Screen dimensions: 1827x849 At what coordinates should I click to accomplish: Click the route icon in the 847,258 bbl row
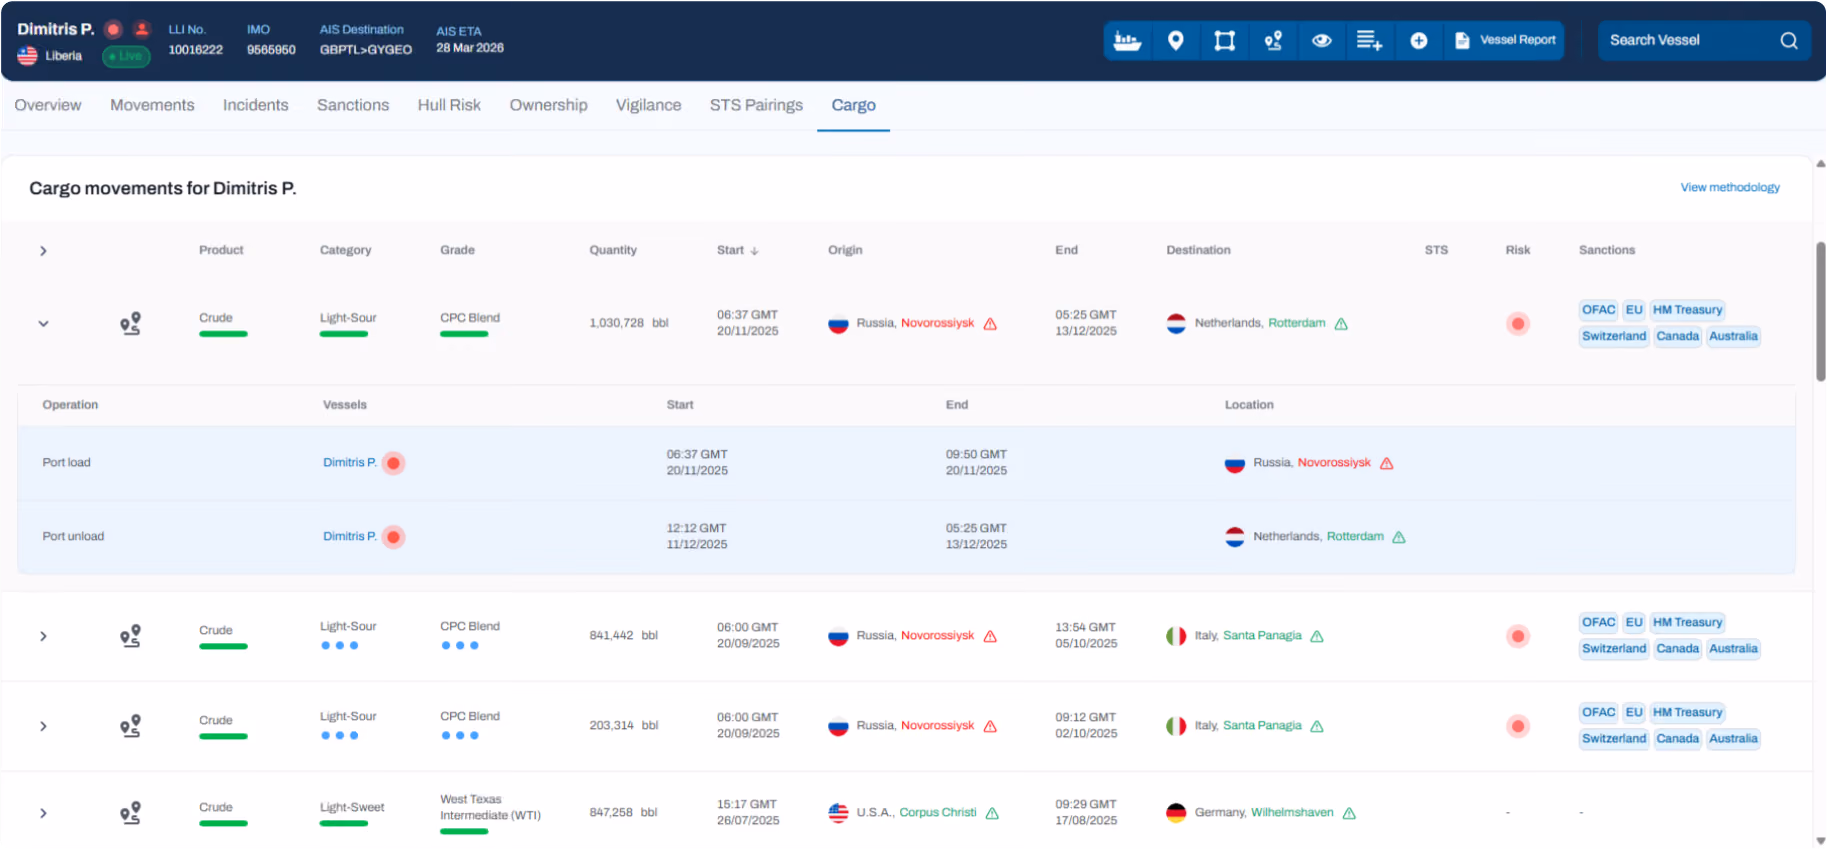pos(130,813)
